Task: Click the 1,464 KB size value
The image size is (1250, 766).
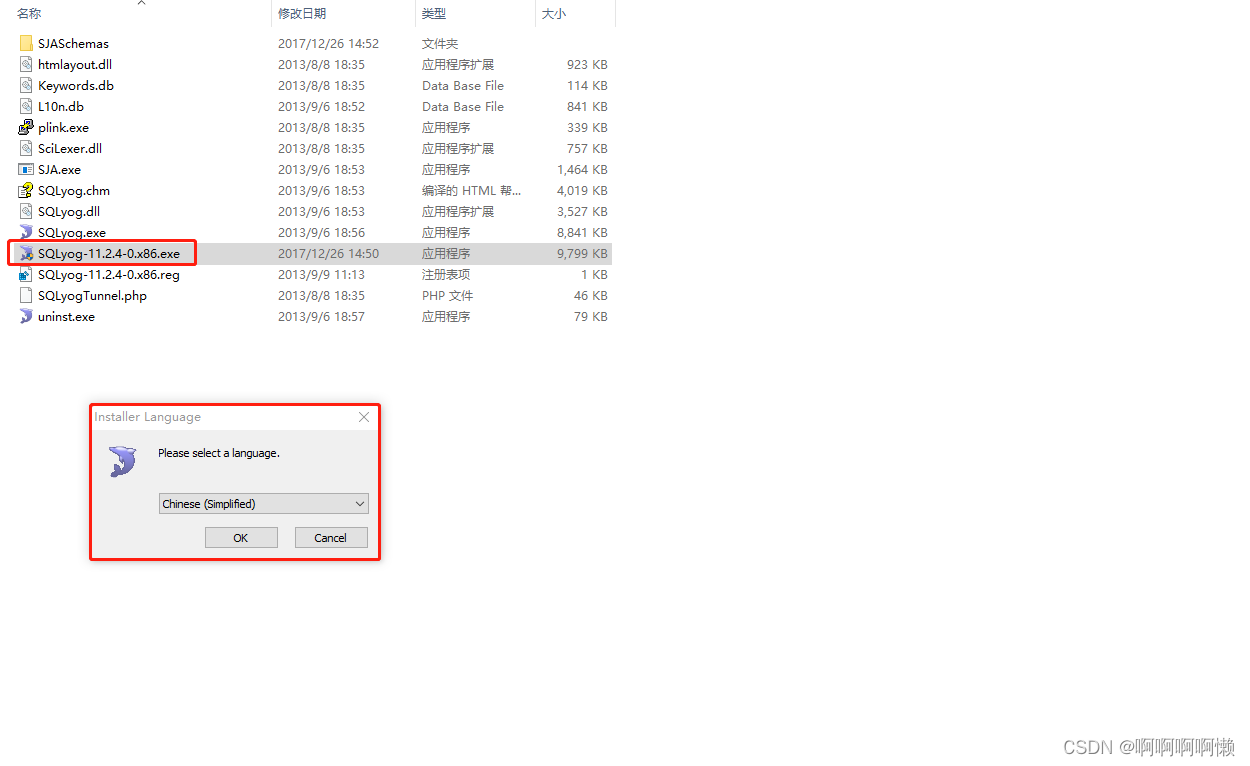Action: (x=583, y=169)
